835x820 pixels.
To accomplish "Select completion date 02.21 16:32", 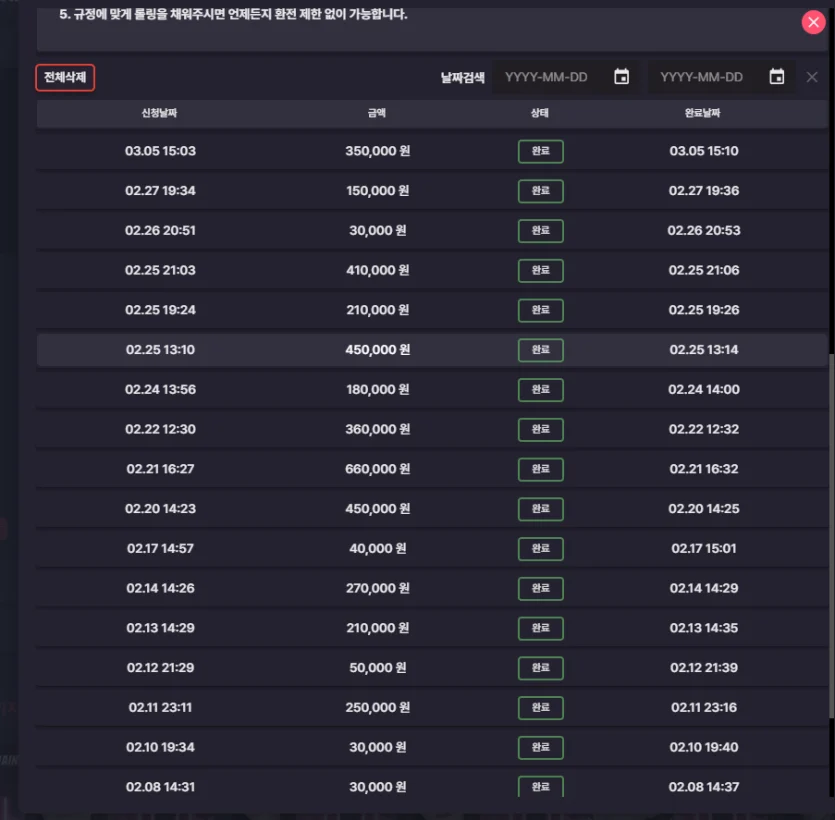I will click(x=703, y=469).
